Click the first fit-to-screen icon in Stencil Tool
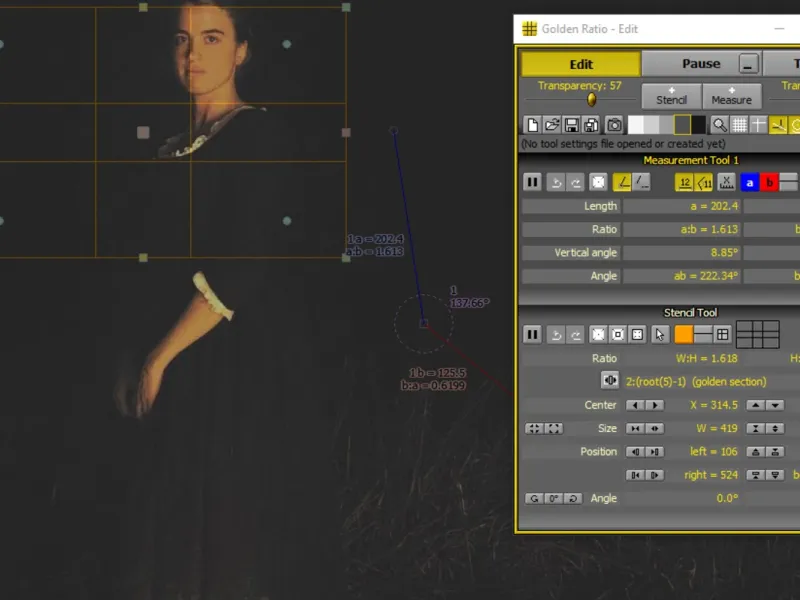Viewport: 800px width, 600px height. (598, 335)
